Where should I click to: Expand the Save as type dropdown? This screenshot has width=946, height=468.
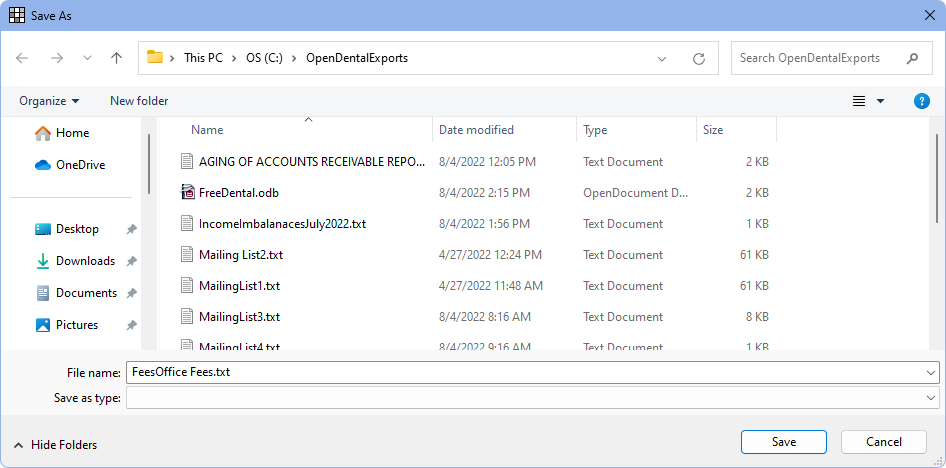931,398
